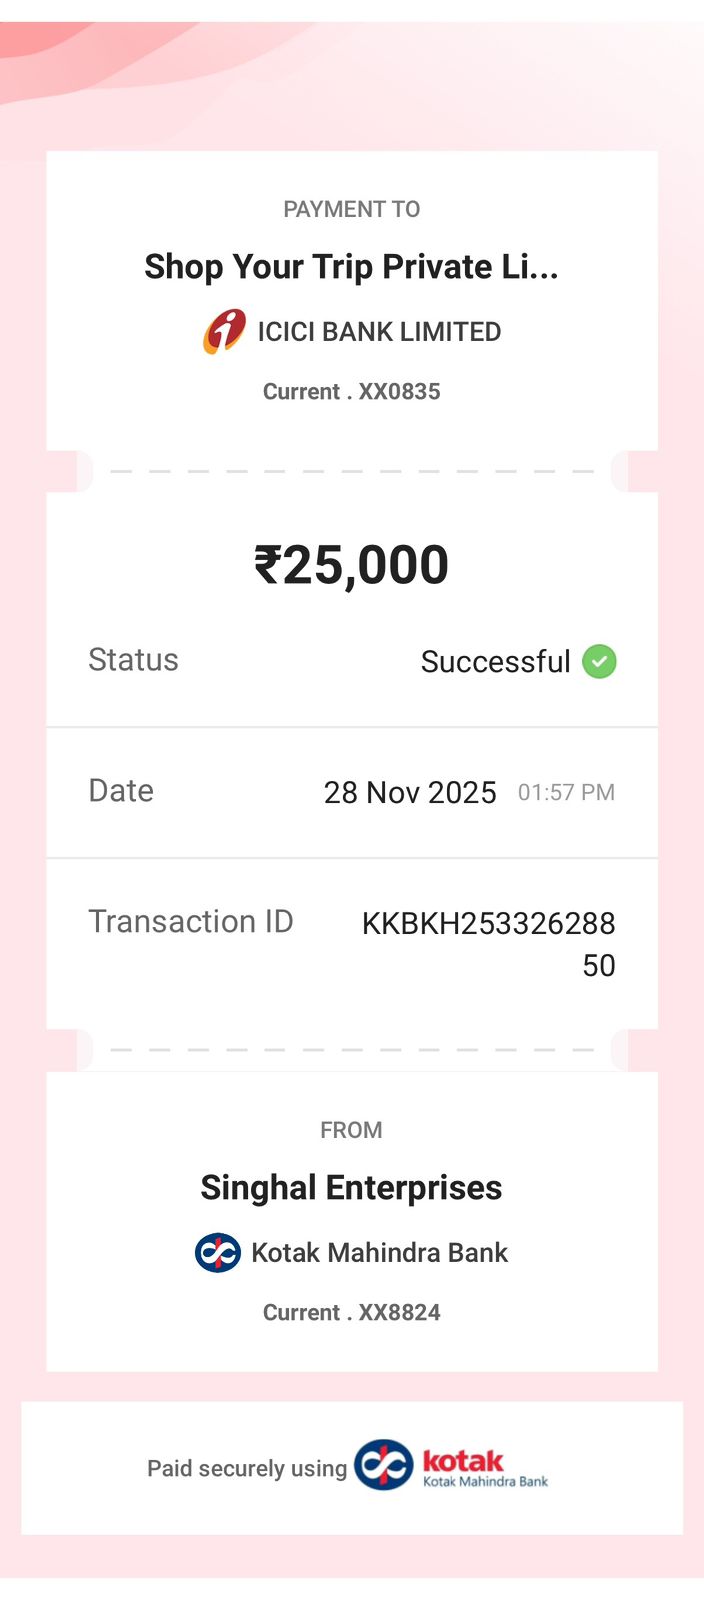Tap the Paid securely using text

click(246, 1468)
